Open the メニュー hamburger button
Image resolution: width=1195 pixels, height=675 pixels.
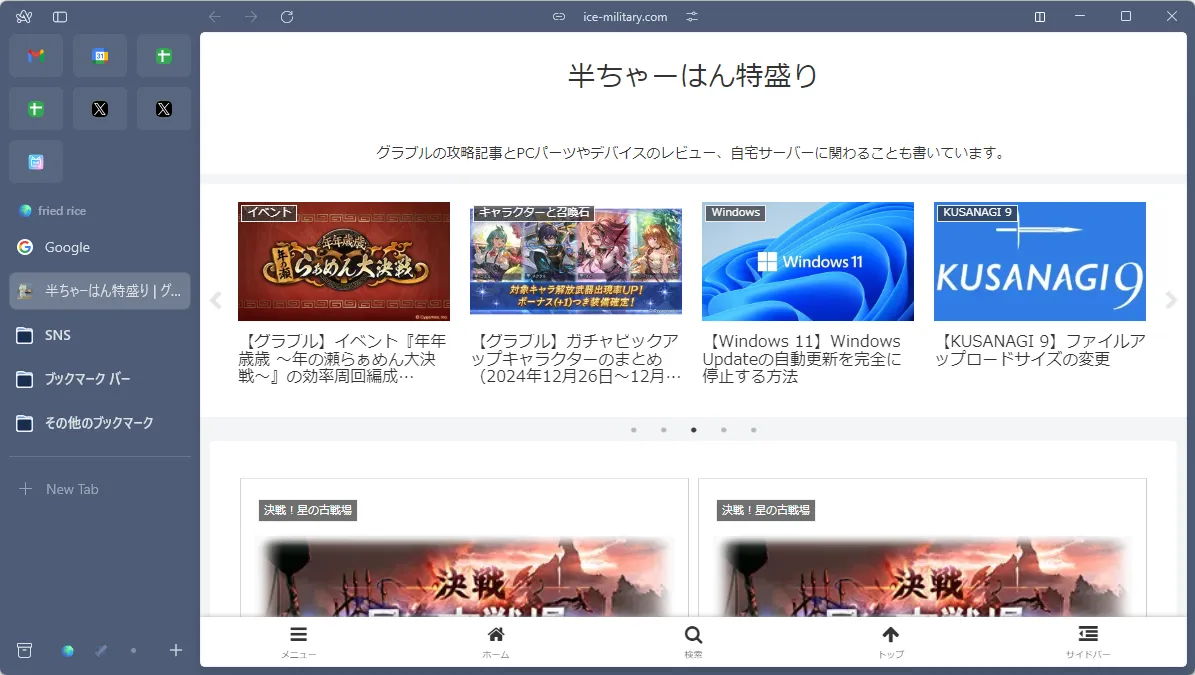[299, 642]
